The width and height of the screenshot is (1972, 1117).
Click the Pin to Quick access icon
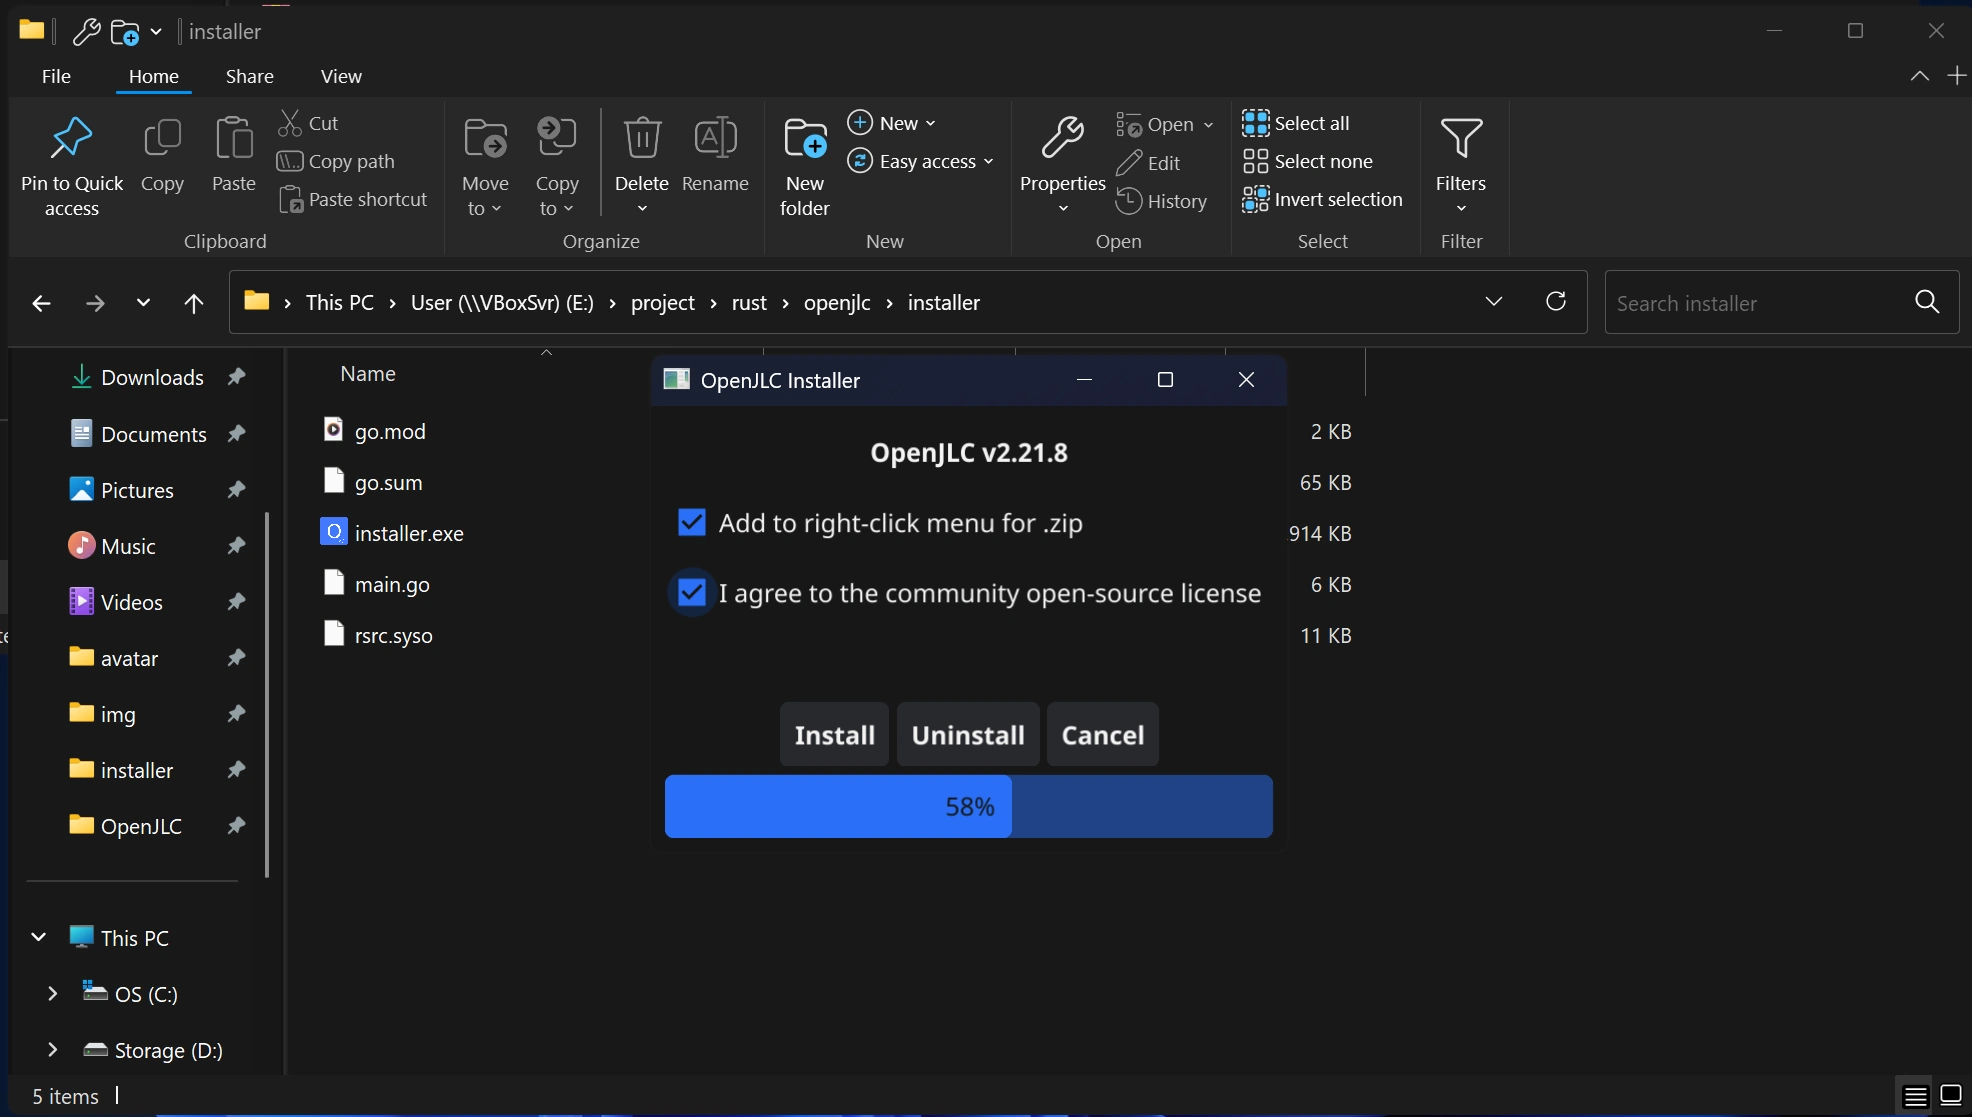point(71,138)
